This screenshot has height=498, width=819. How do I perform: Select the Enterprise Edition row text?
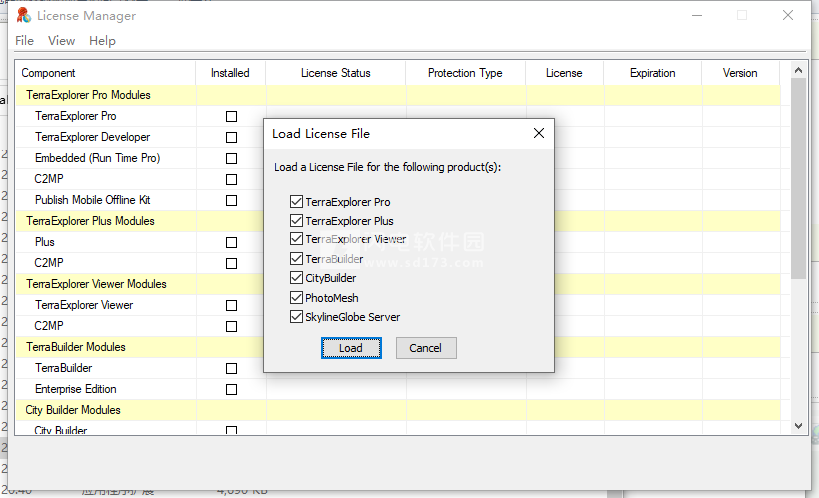click(76, 389)
